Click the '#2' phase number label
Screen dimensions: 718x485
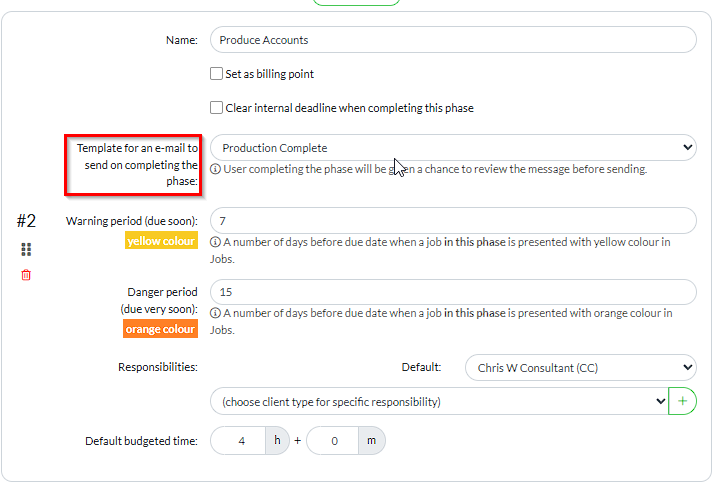point(27,220)
